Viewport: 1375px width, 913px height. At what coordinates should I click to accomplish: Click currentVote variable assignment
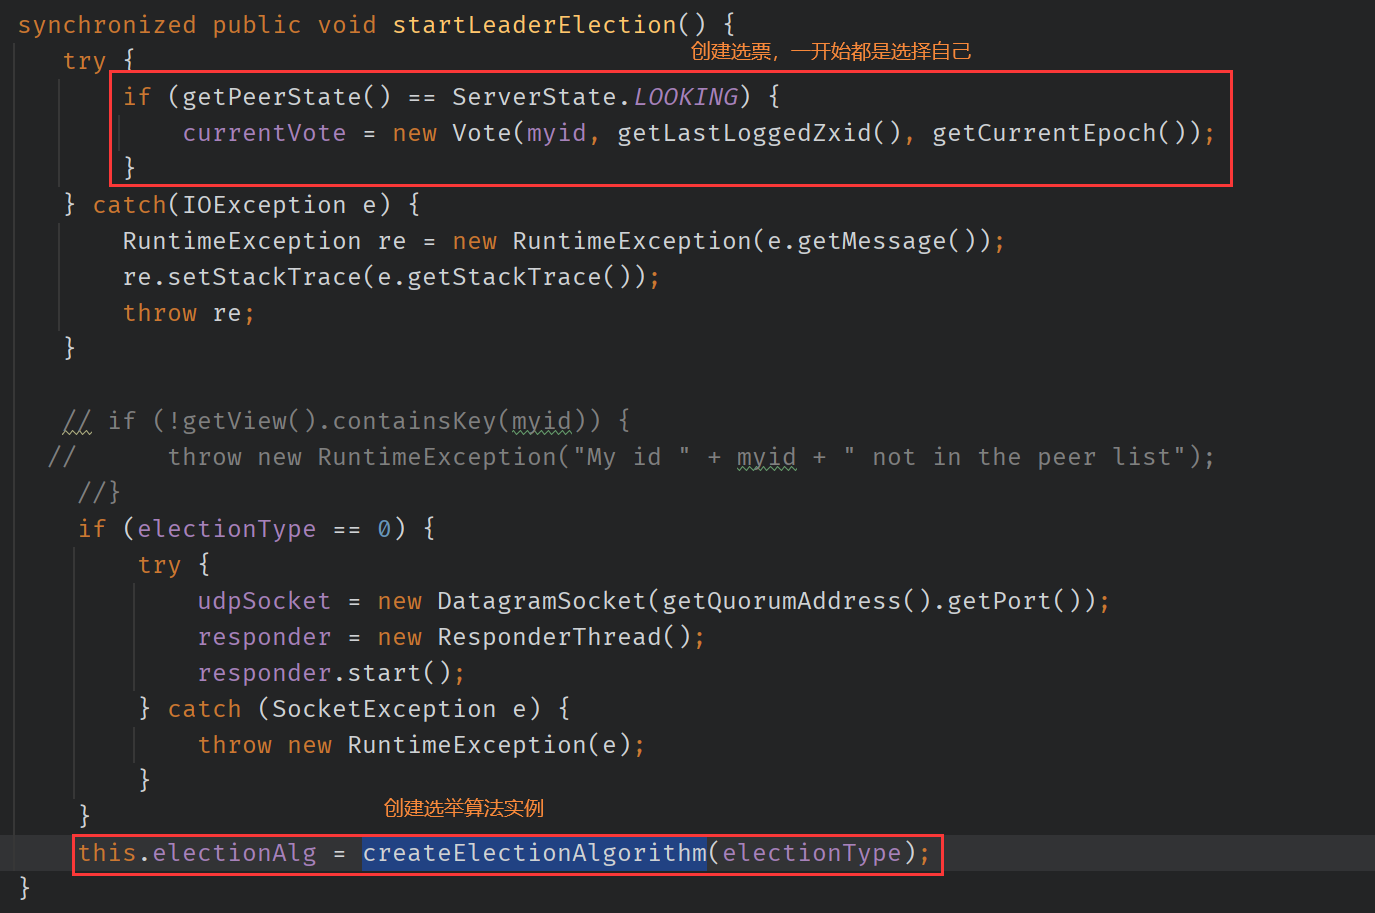[x=264, y=133]
